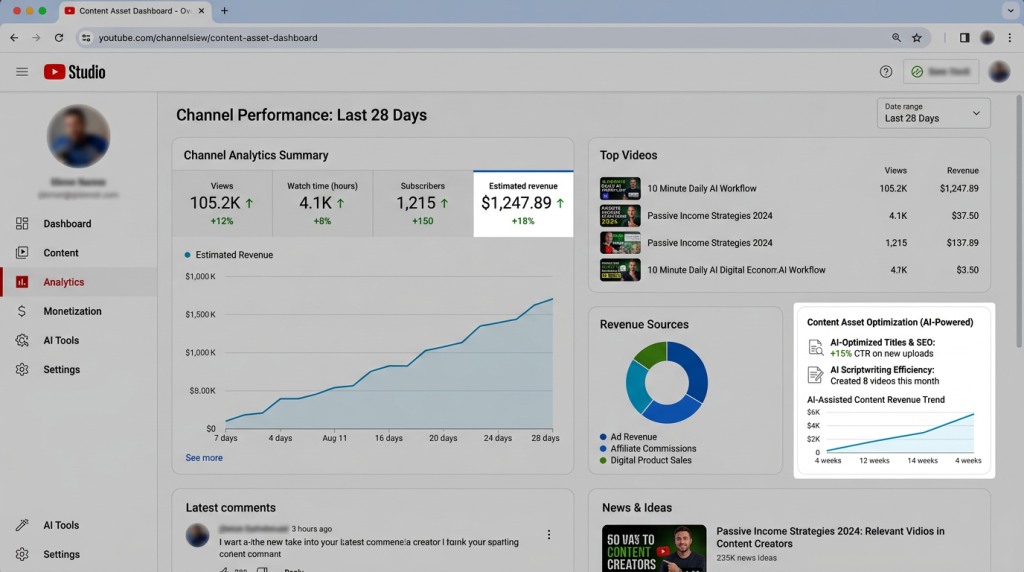The height and width of the screenshot is (572, 1024).
Task: Click the See more link under chart
Action: 204,458
